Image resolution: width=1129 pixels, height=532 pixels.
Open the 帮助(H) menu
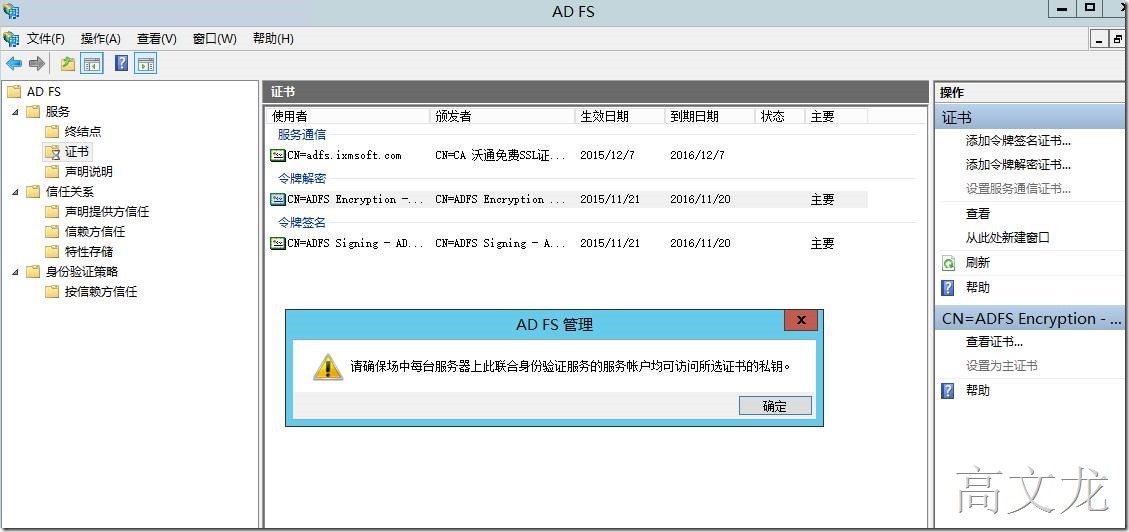[273, 39]
